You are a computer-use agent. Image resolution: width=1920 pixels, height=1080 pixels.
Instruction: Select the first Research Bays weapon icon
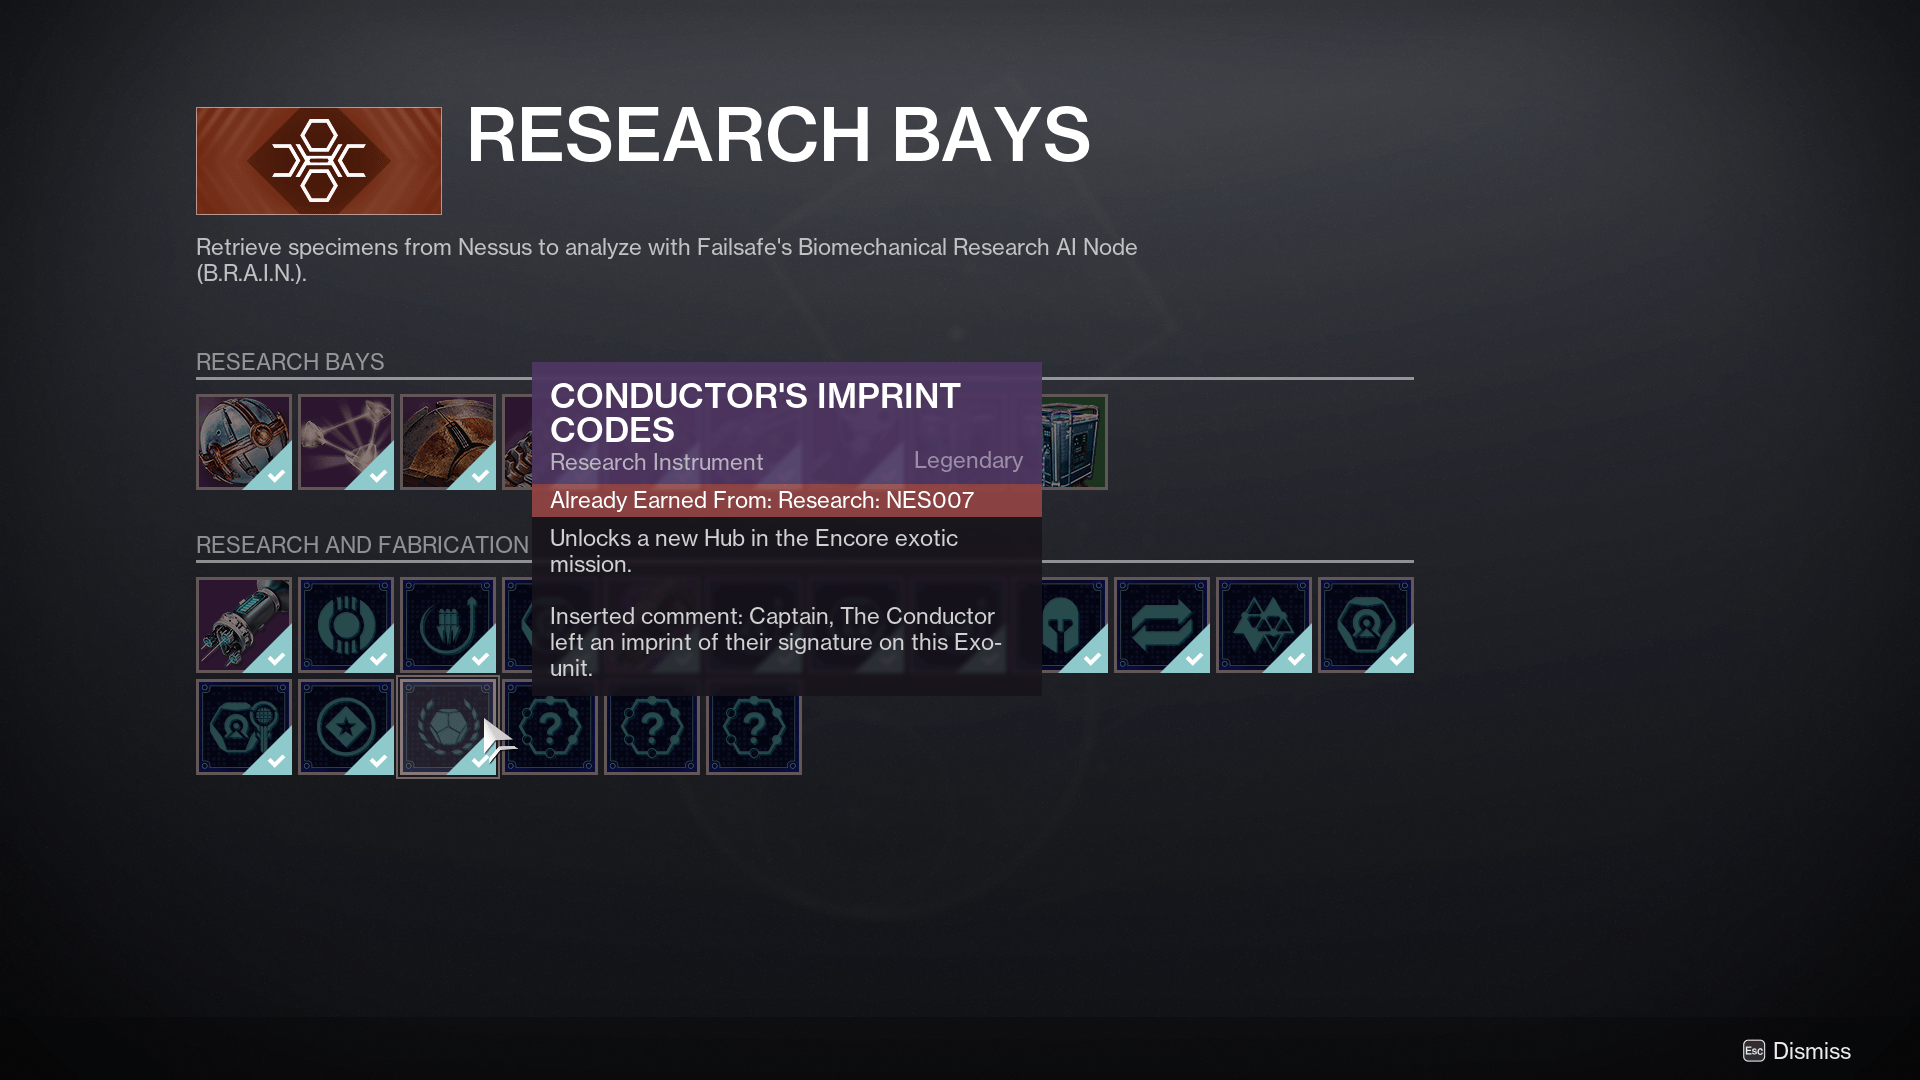(245, 439)
